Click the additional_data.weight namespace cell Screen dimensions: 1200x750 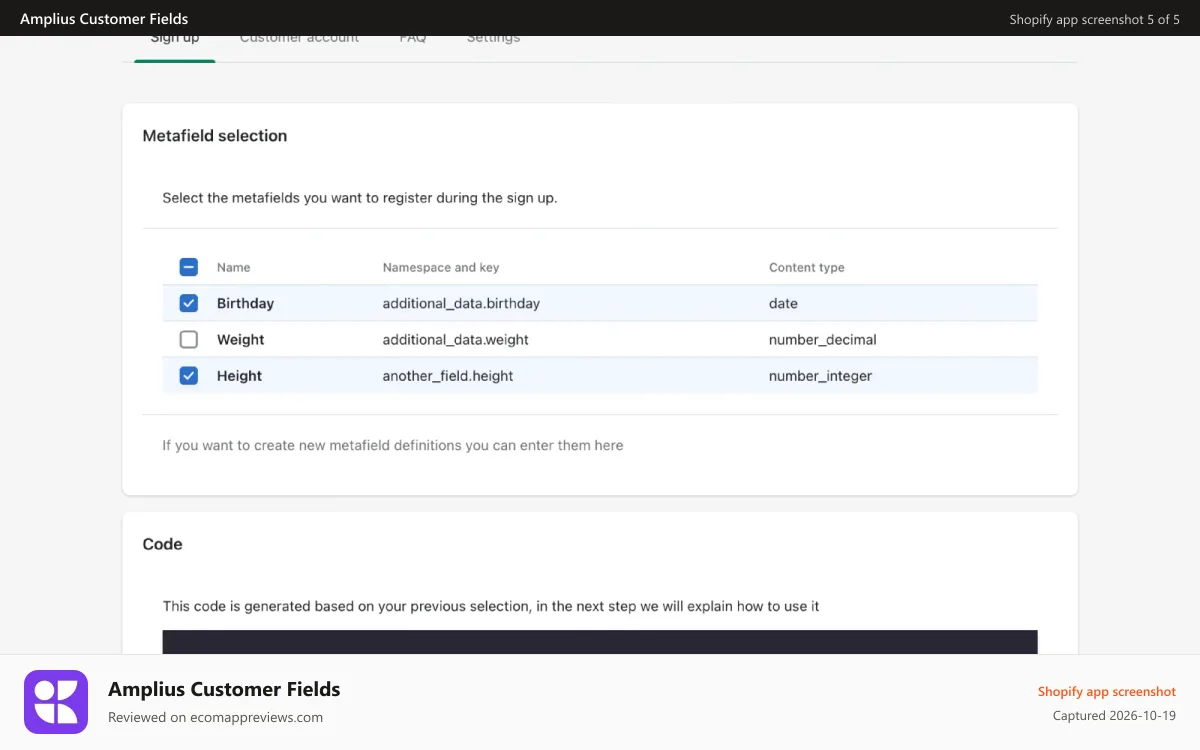455,339
